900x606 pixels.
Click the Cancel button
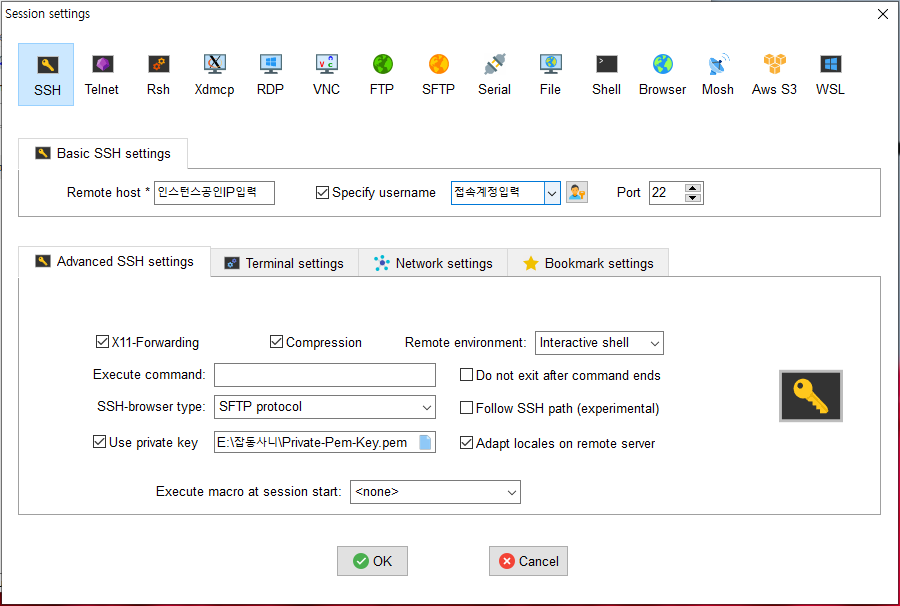click(529, 561)
